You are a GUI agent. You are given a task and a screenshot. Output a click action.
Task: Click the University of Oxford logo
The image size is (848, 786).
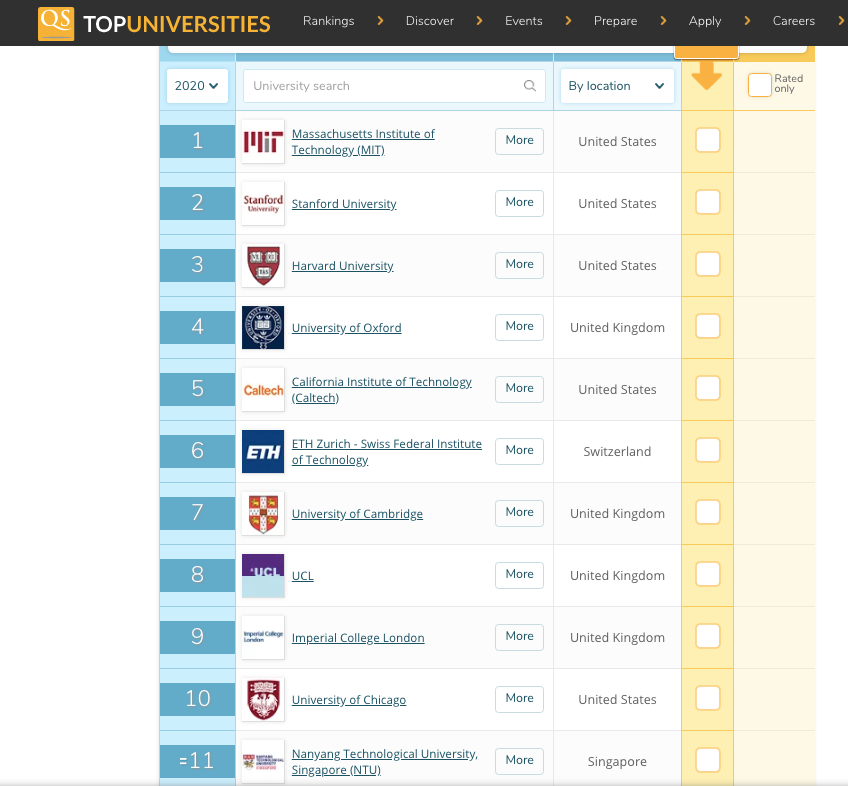pyautogui.click(x=263, y=327)
